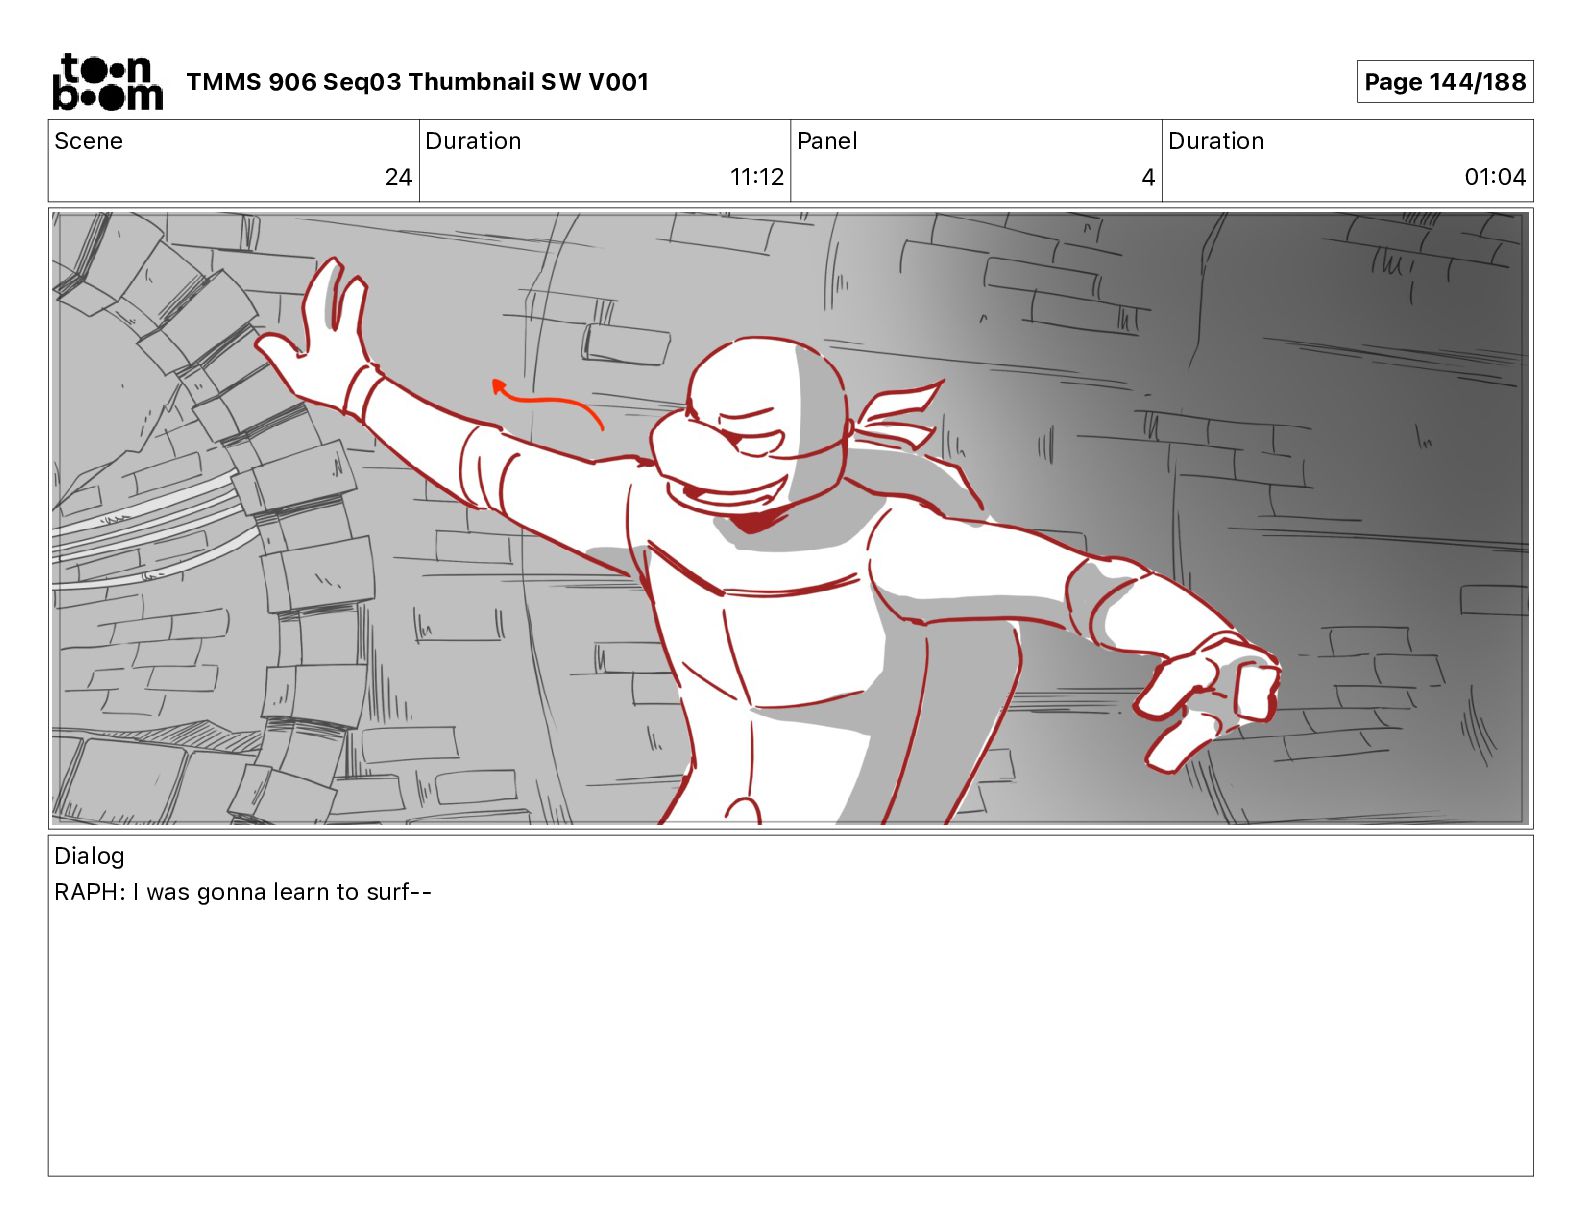Select the title 'TMMS 906 Seq03 Thumbnail SW V001'
This screenshot has height=1224, width=1584.
coord(417,82)
